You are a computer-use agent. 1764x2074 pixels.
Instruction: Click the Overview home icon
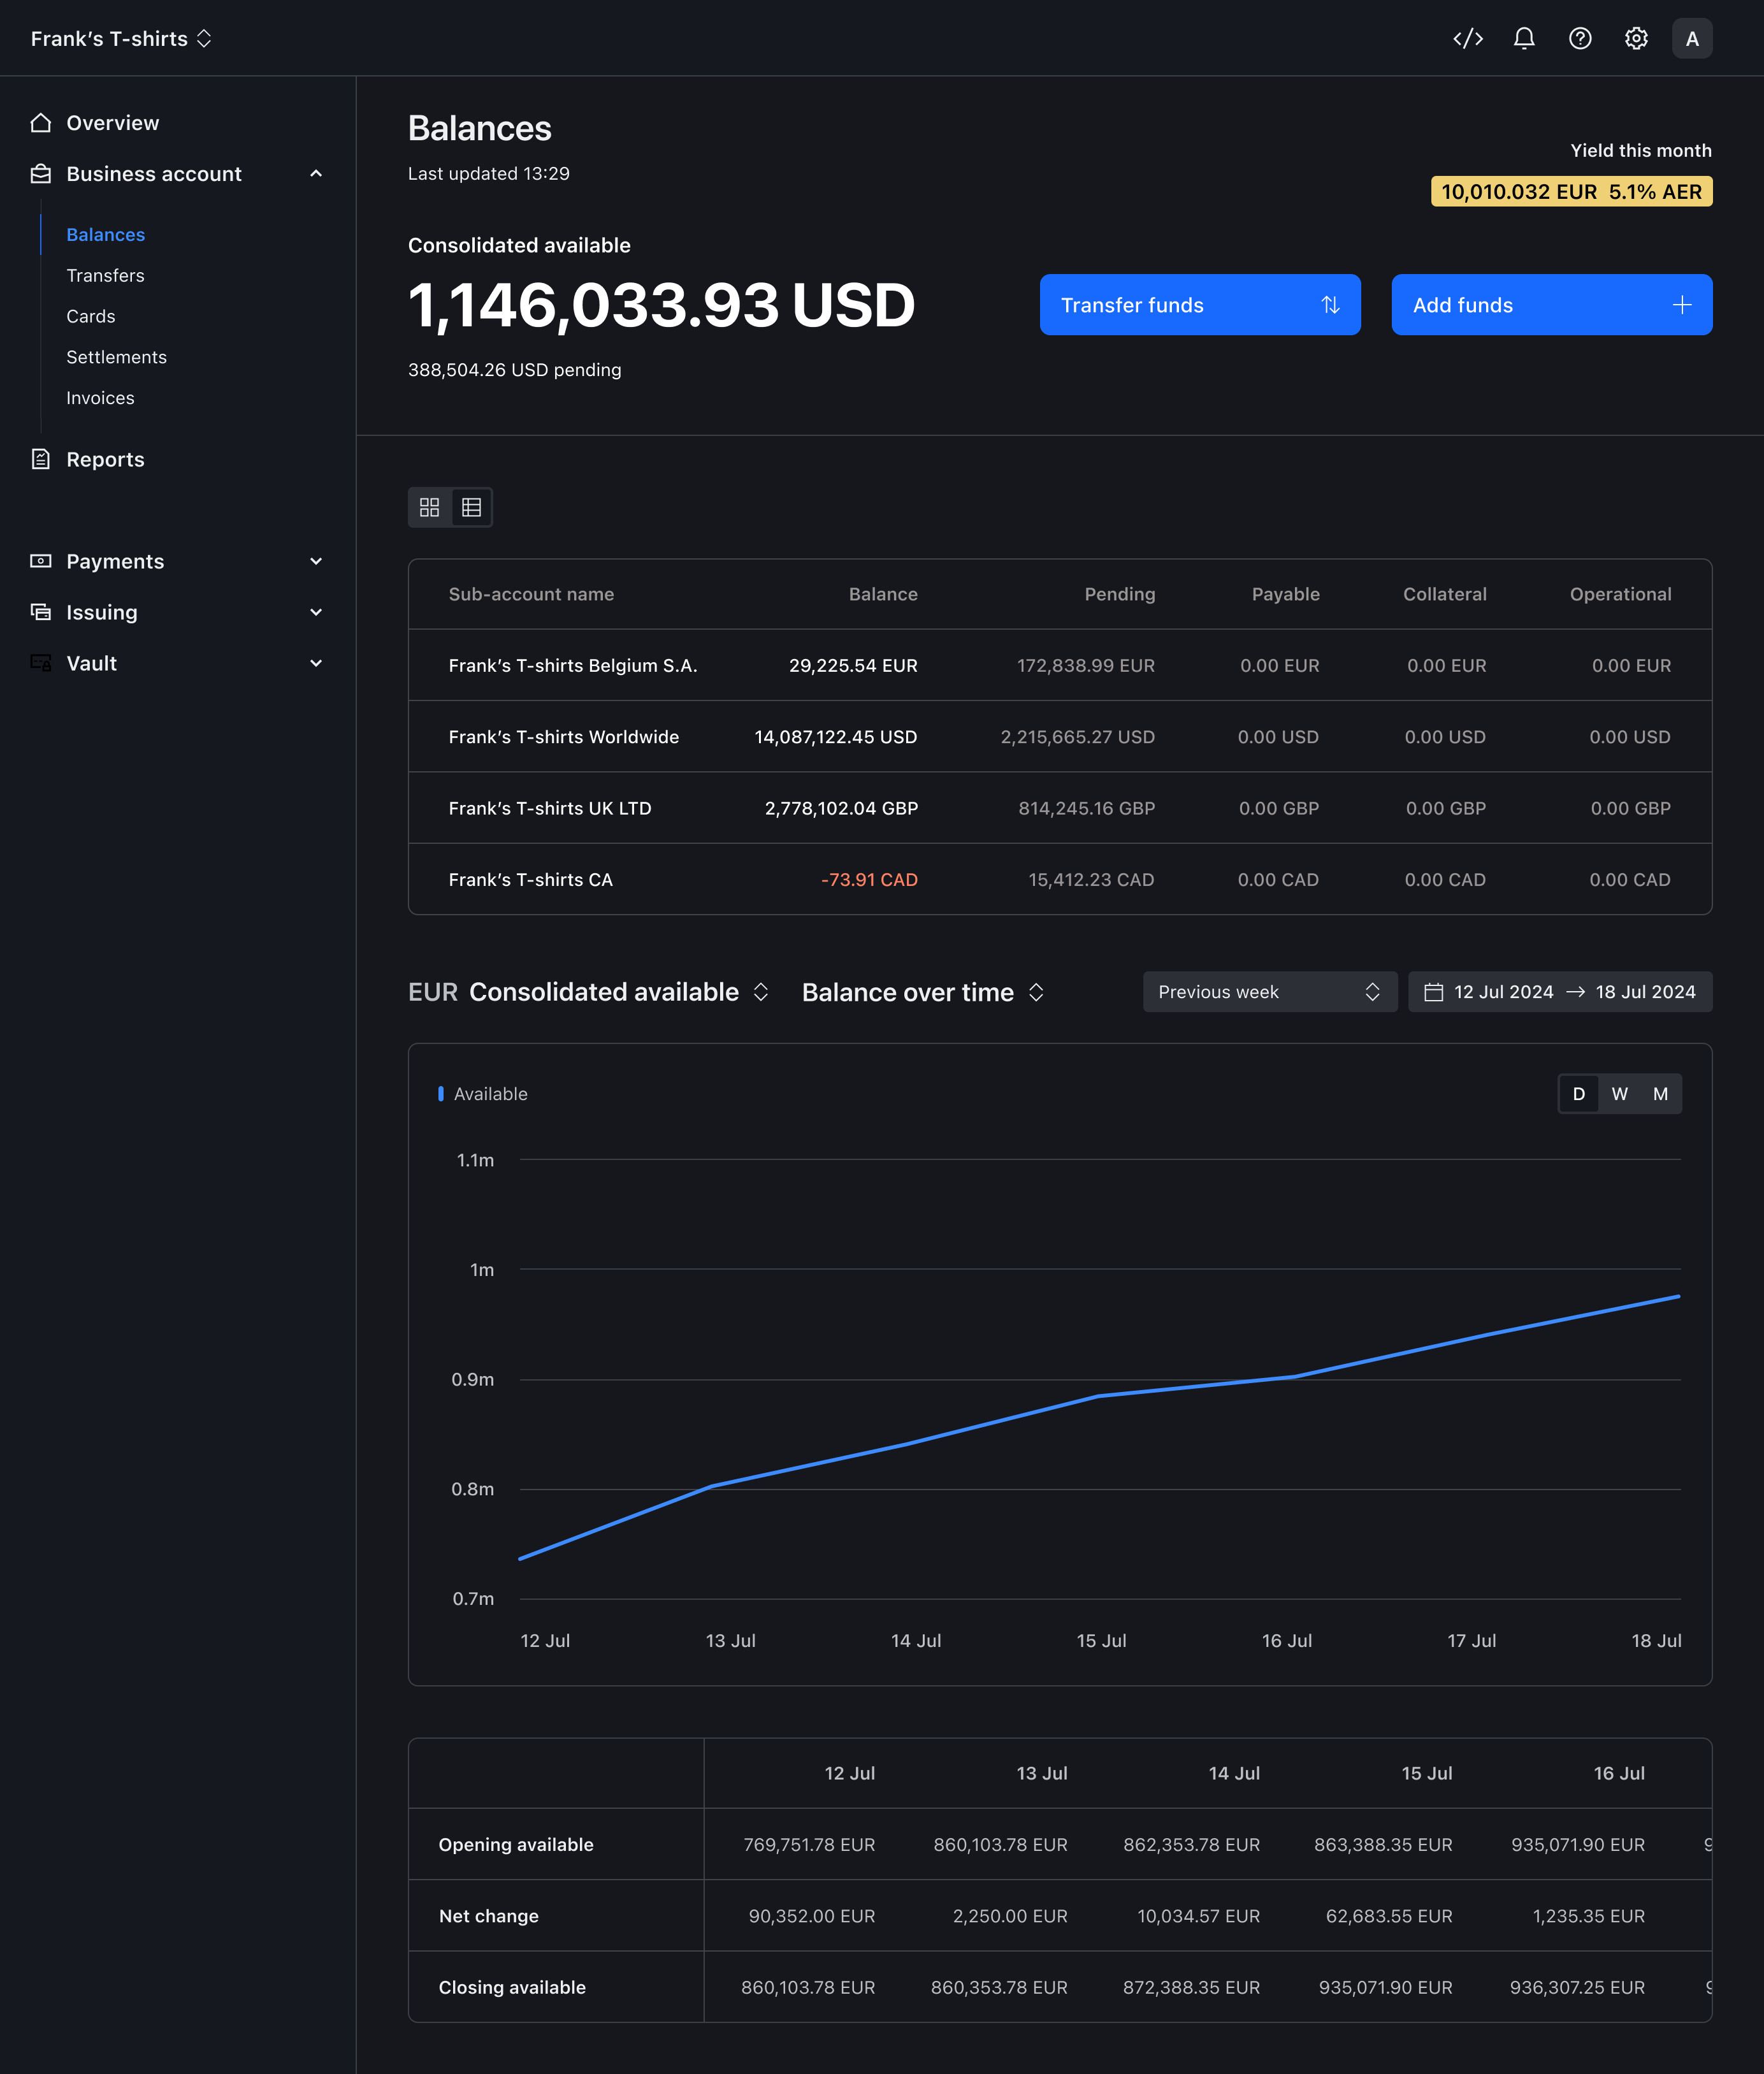coord(41,123)
